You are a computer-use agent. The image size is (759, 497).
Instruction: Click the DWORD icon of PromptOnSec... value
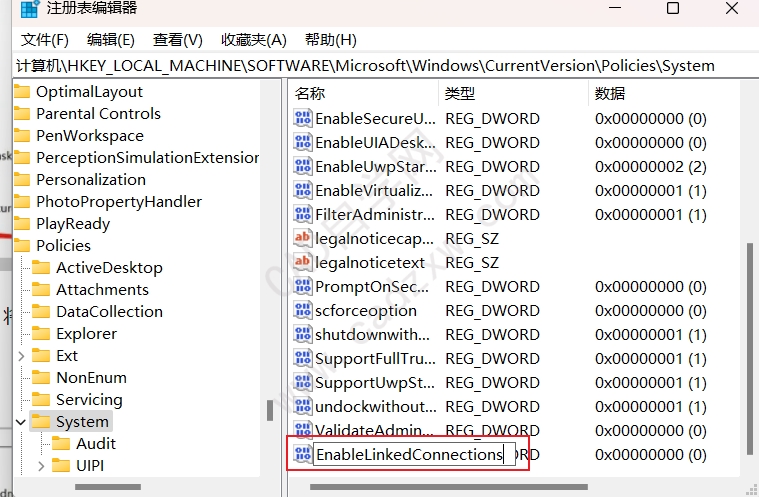click(x=303, y=286)
